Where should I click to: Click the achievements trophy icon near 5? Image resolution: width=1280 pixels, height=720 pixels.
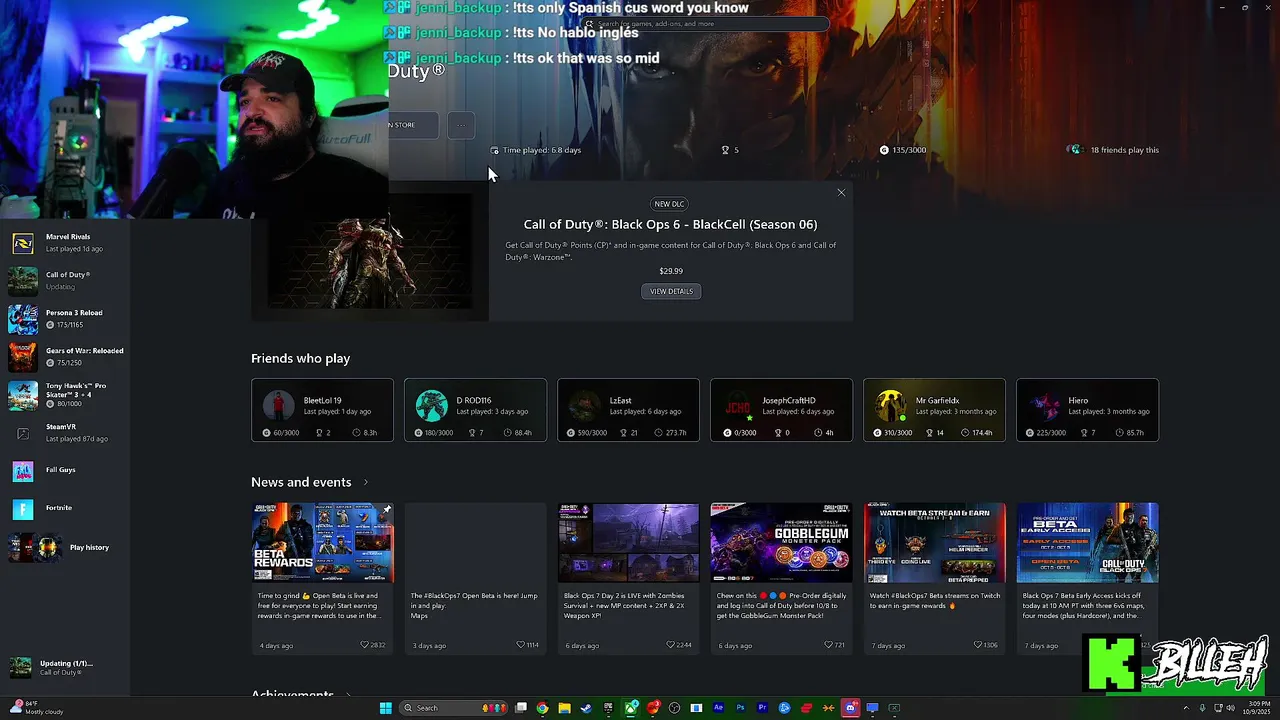coord(725,150)
